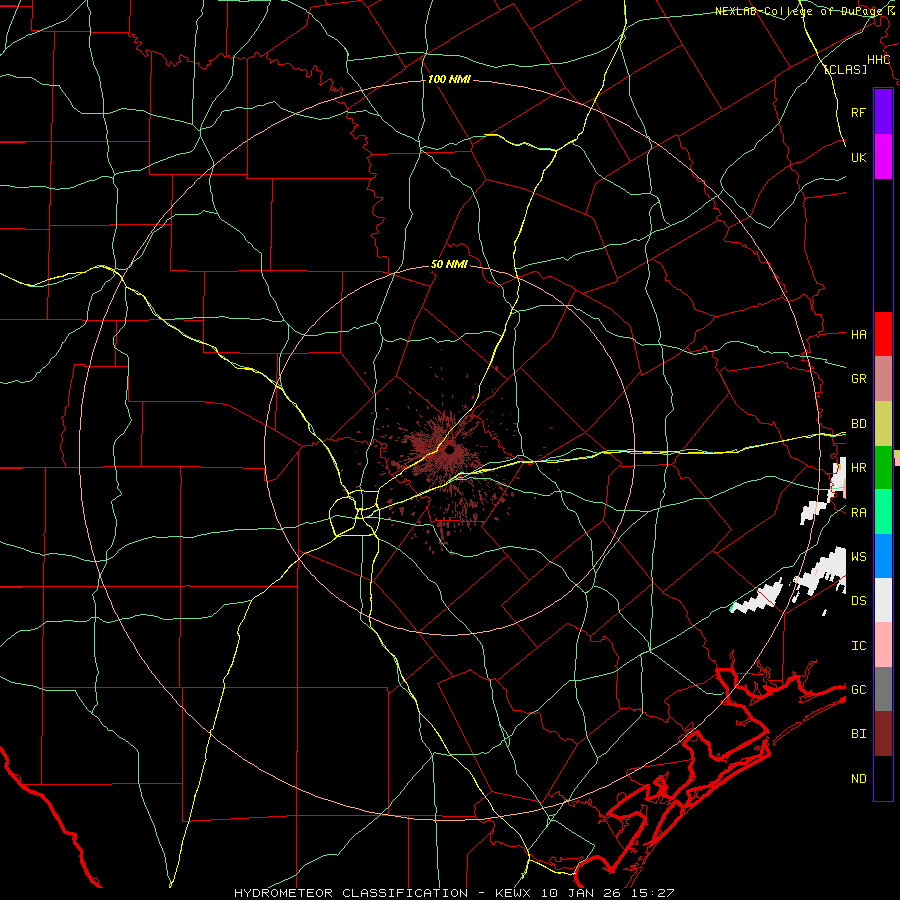Select the GR legend label
Viewport: 900px width, 900px height.
point(858,378)
